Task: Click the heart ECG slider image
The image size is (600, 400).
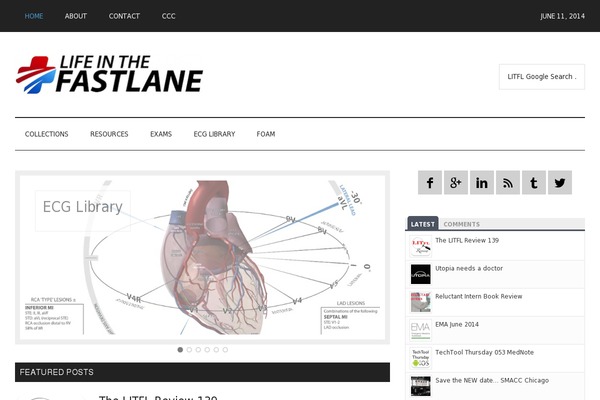Action: (x=202, y=257)
